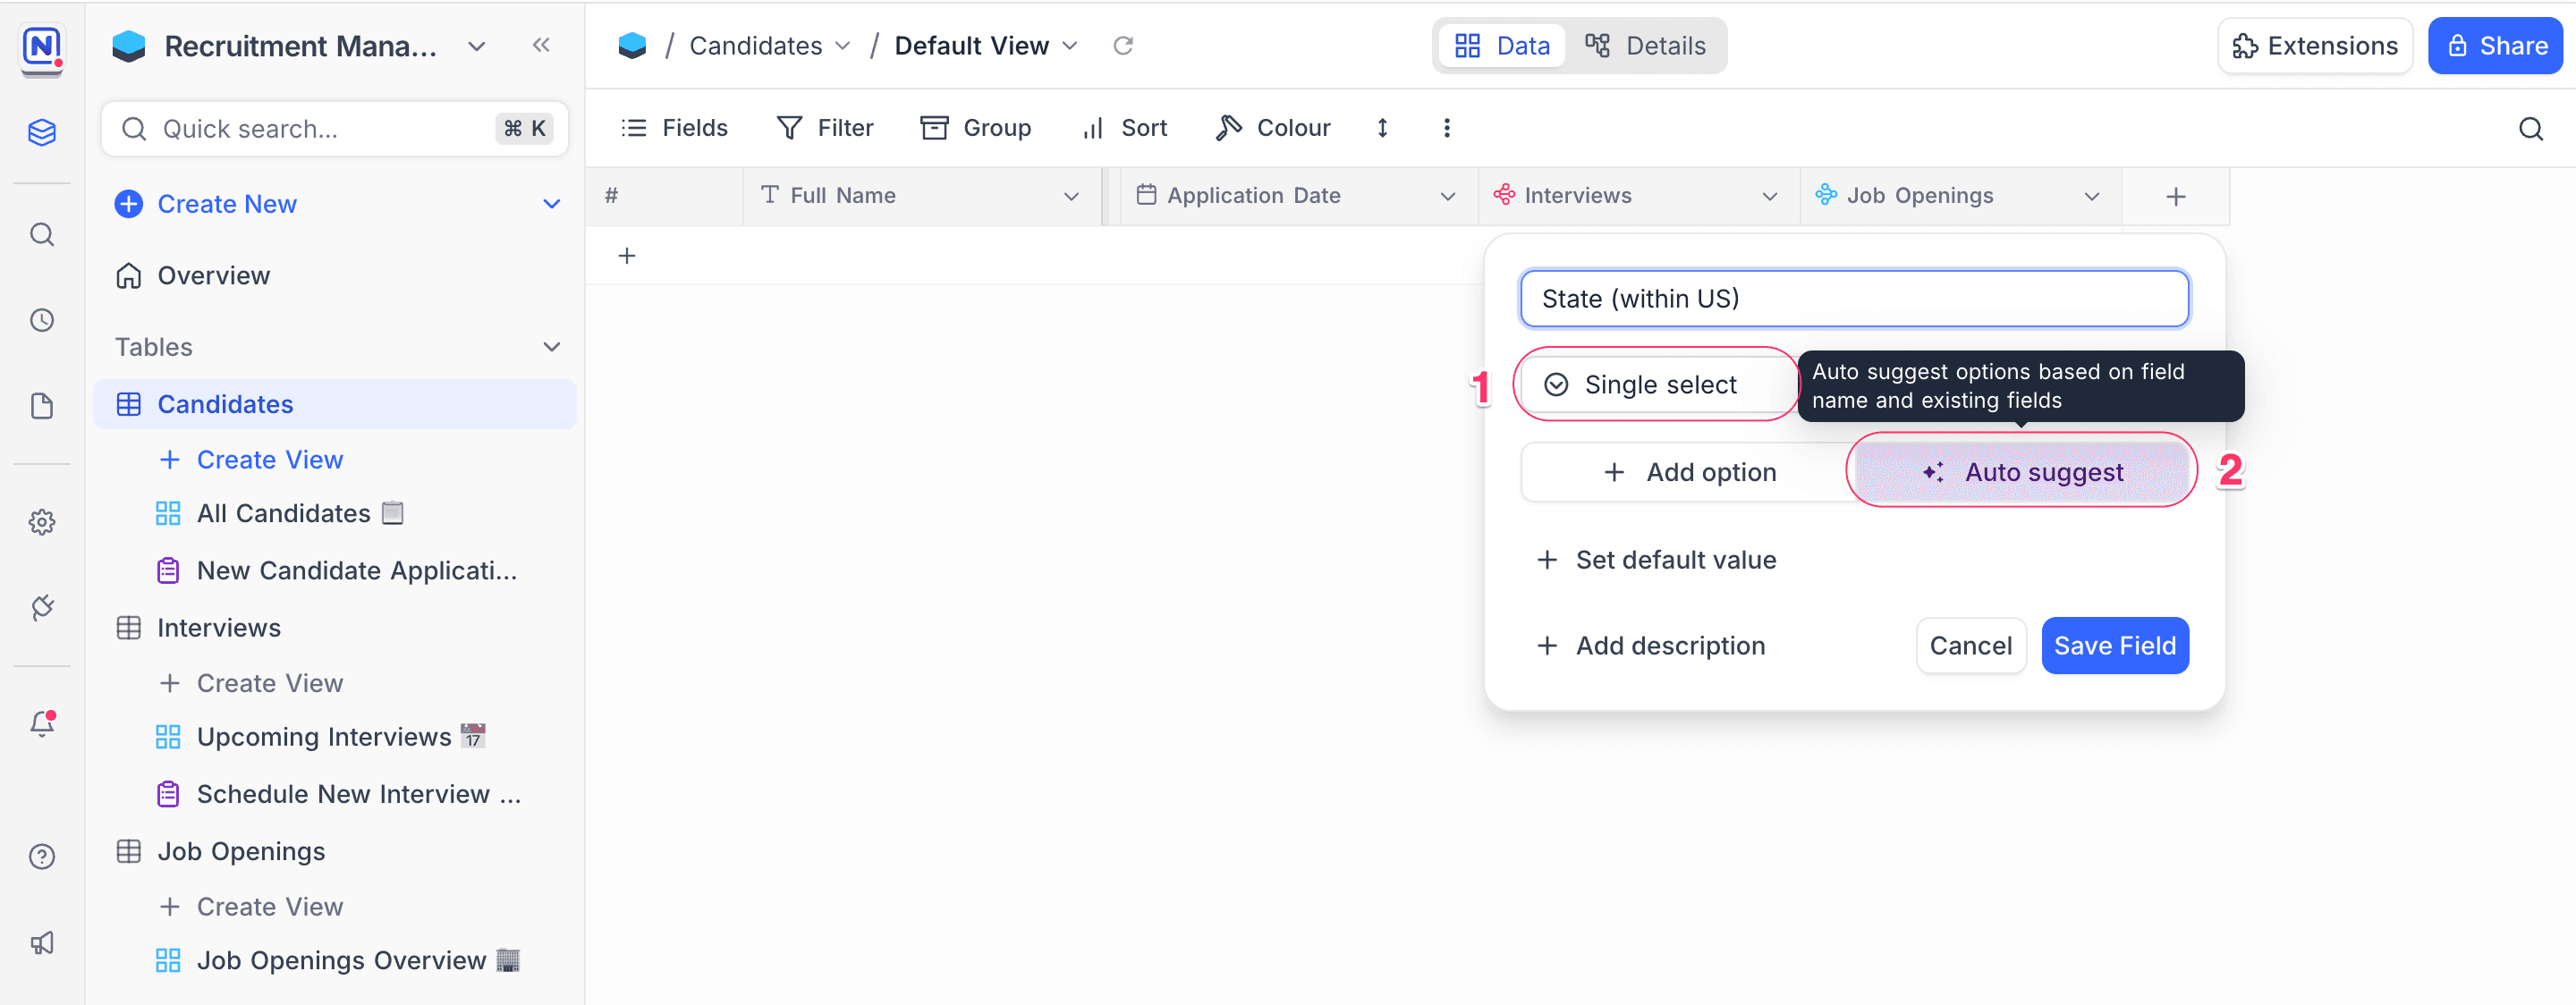Open the notifications bell icon

[42, 723]
